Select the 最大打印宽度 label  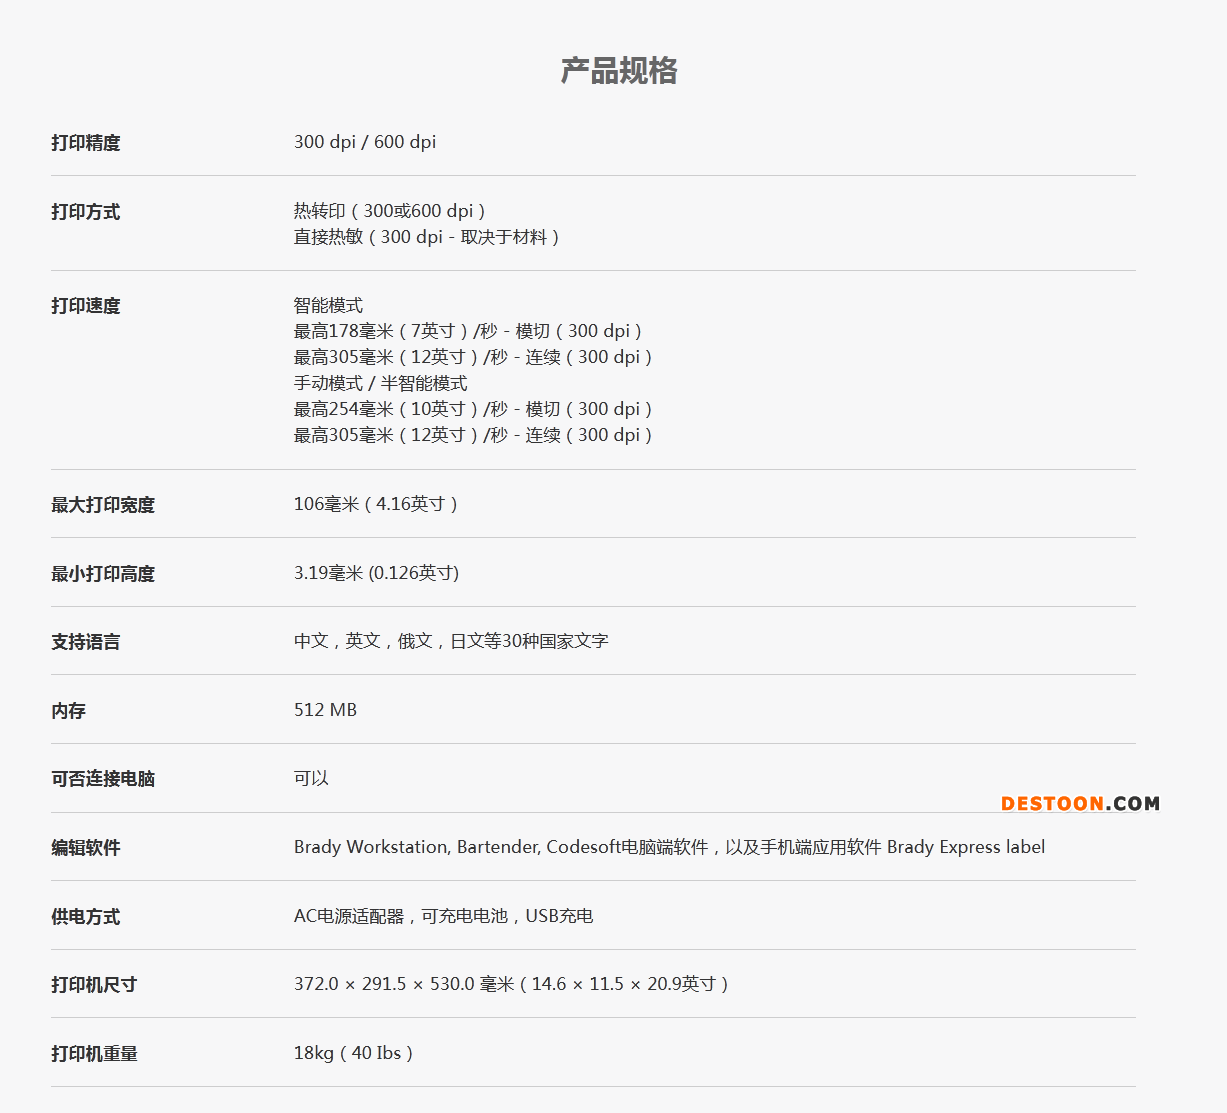point(103,505)
